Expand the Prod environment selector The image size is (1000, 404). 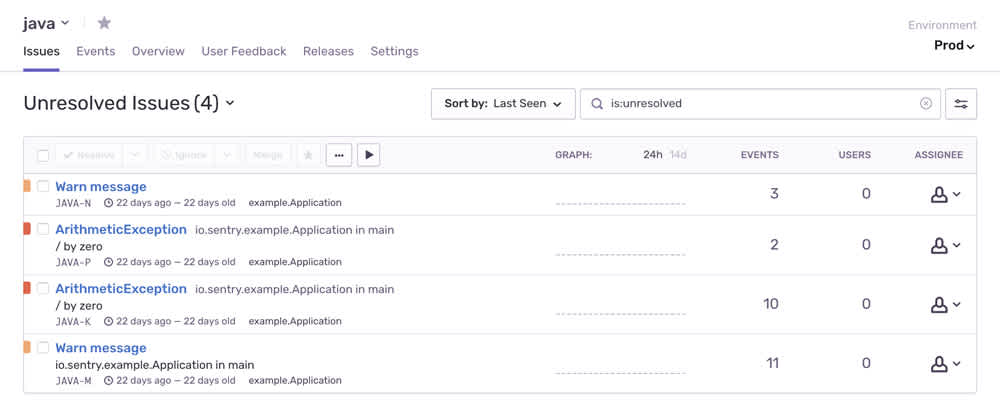click(x=954, y=45)
